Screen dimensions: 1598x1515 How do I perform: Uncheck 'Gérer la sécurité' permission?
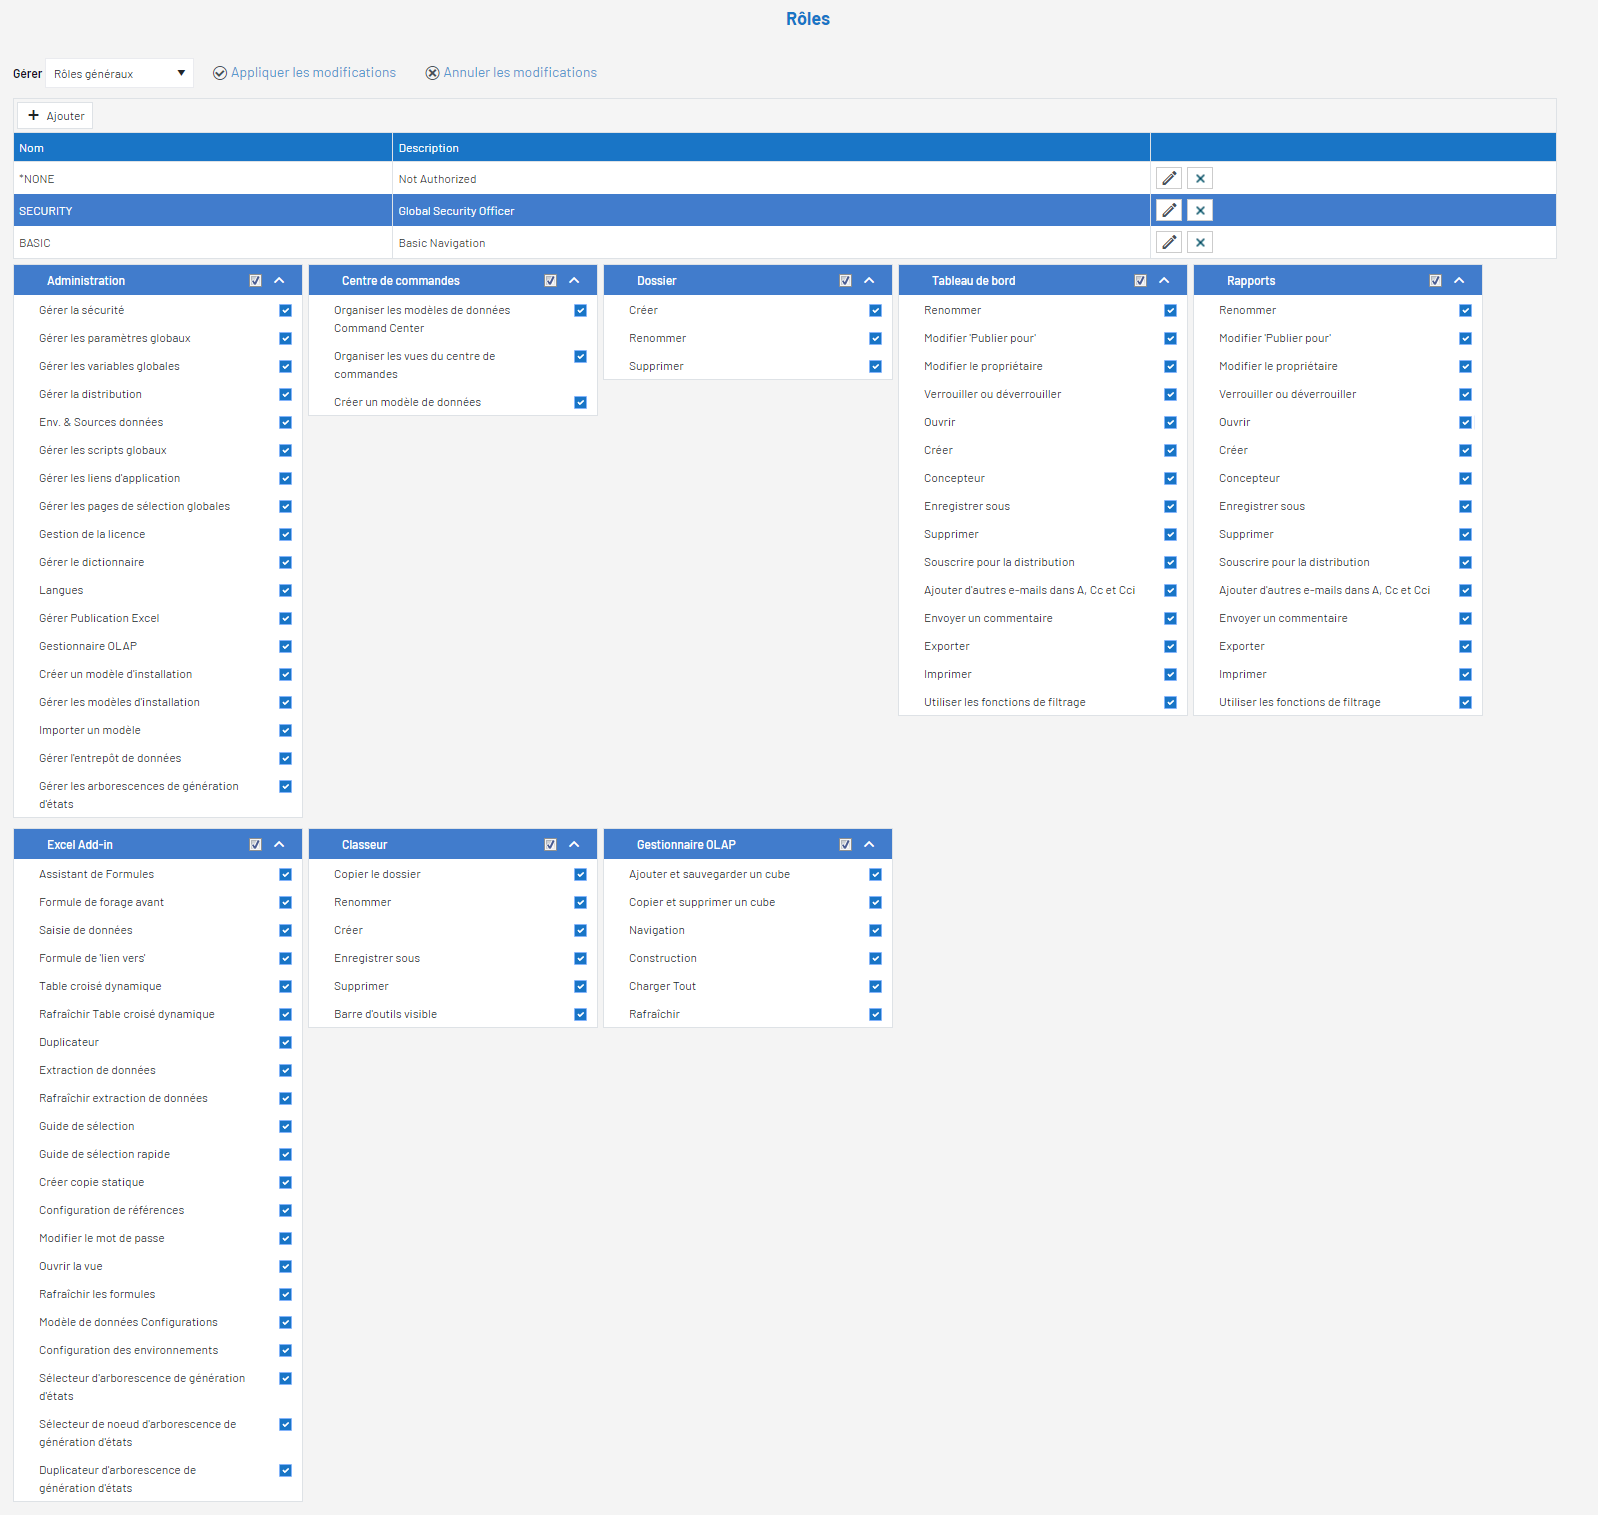pyautogui.click(x=285, y=310)
